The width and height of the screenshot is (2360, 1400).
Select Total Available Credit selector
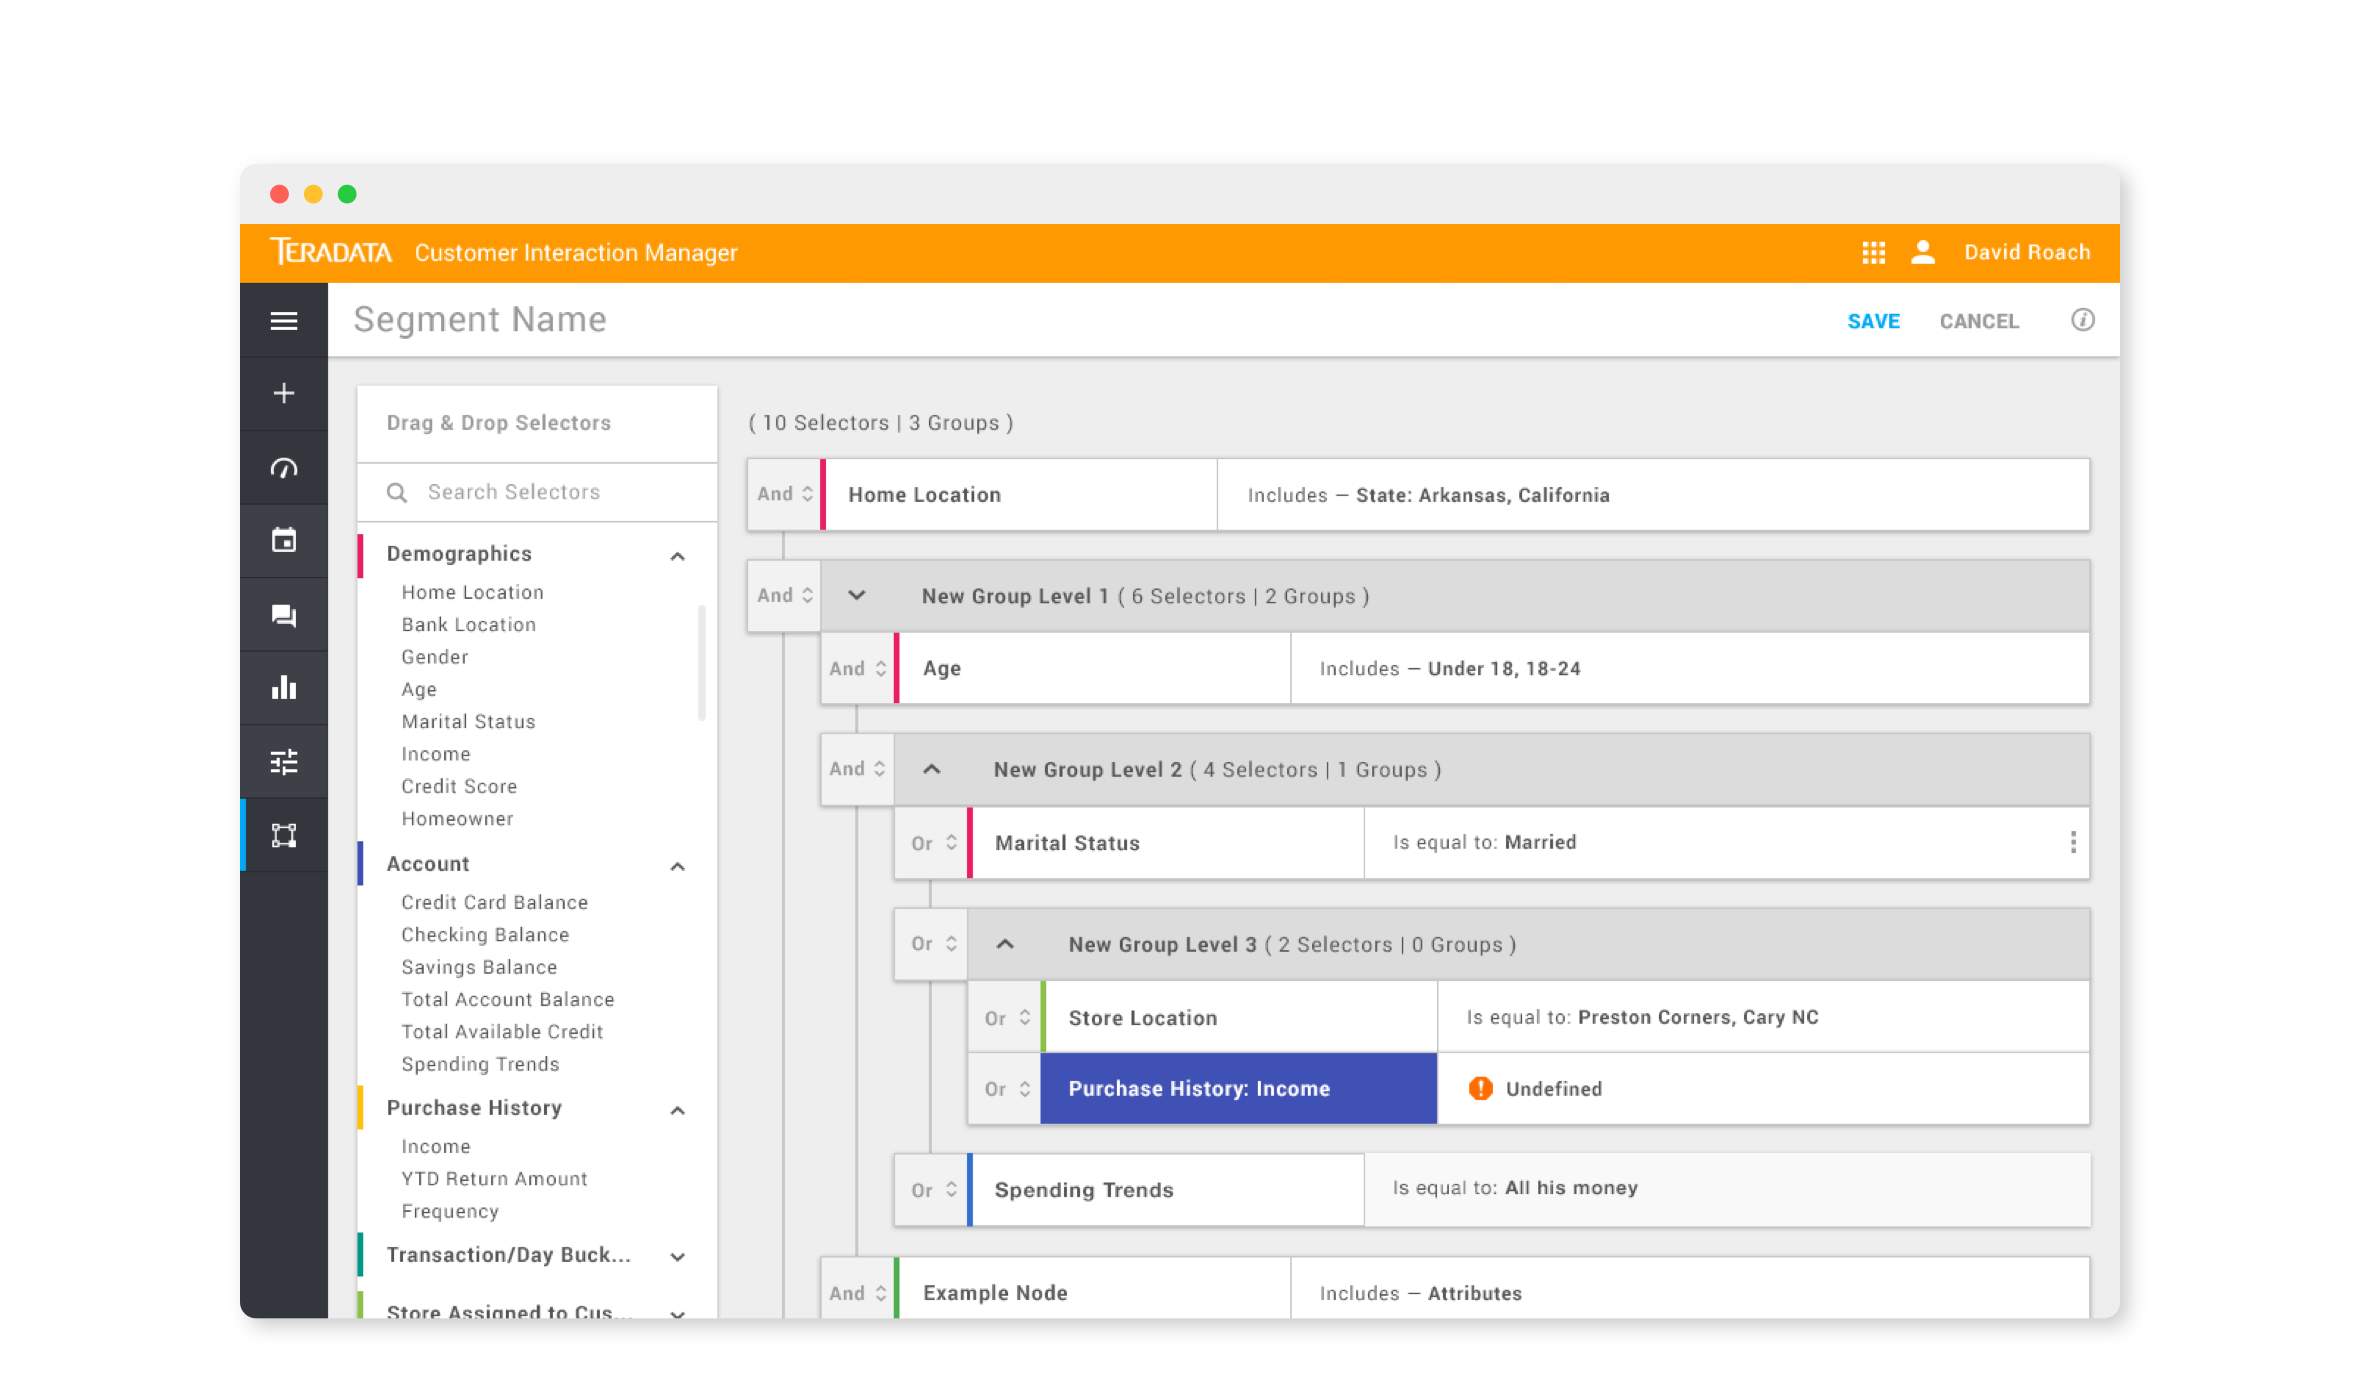502,1031
